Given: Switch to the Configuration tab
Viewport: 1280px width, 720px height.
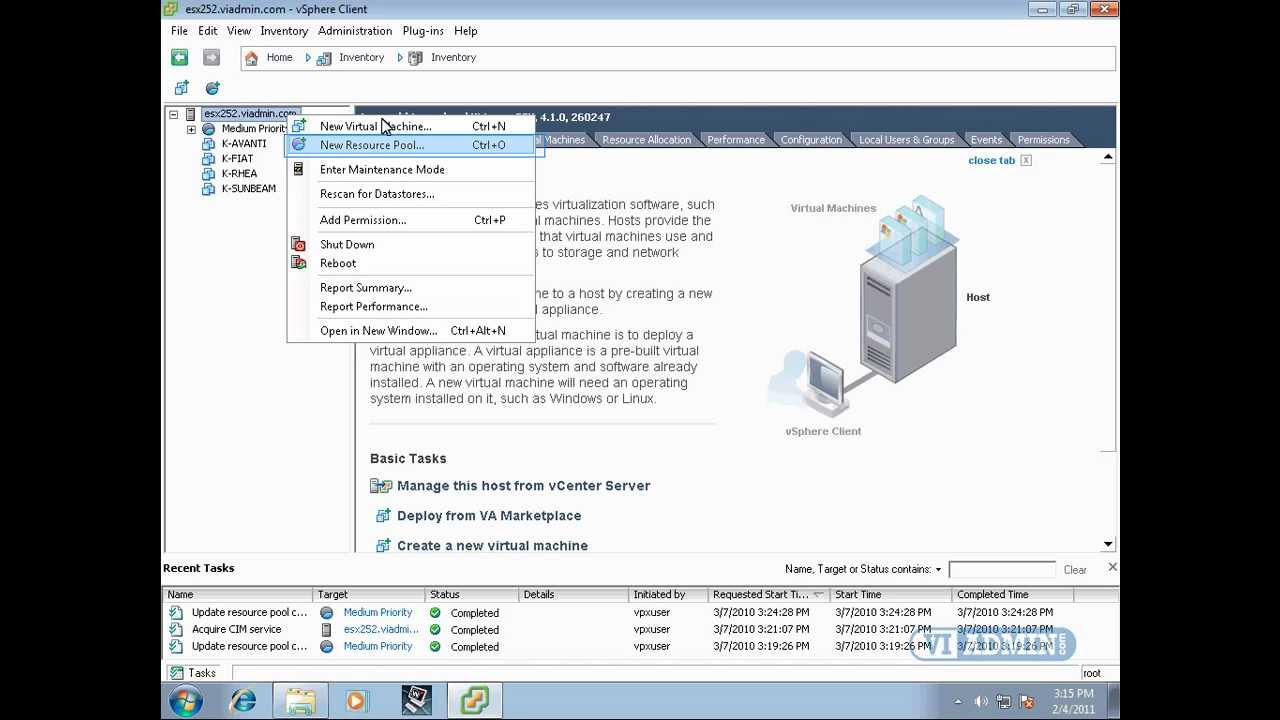Looking at the screenshot, I should [811, 140].
